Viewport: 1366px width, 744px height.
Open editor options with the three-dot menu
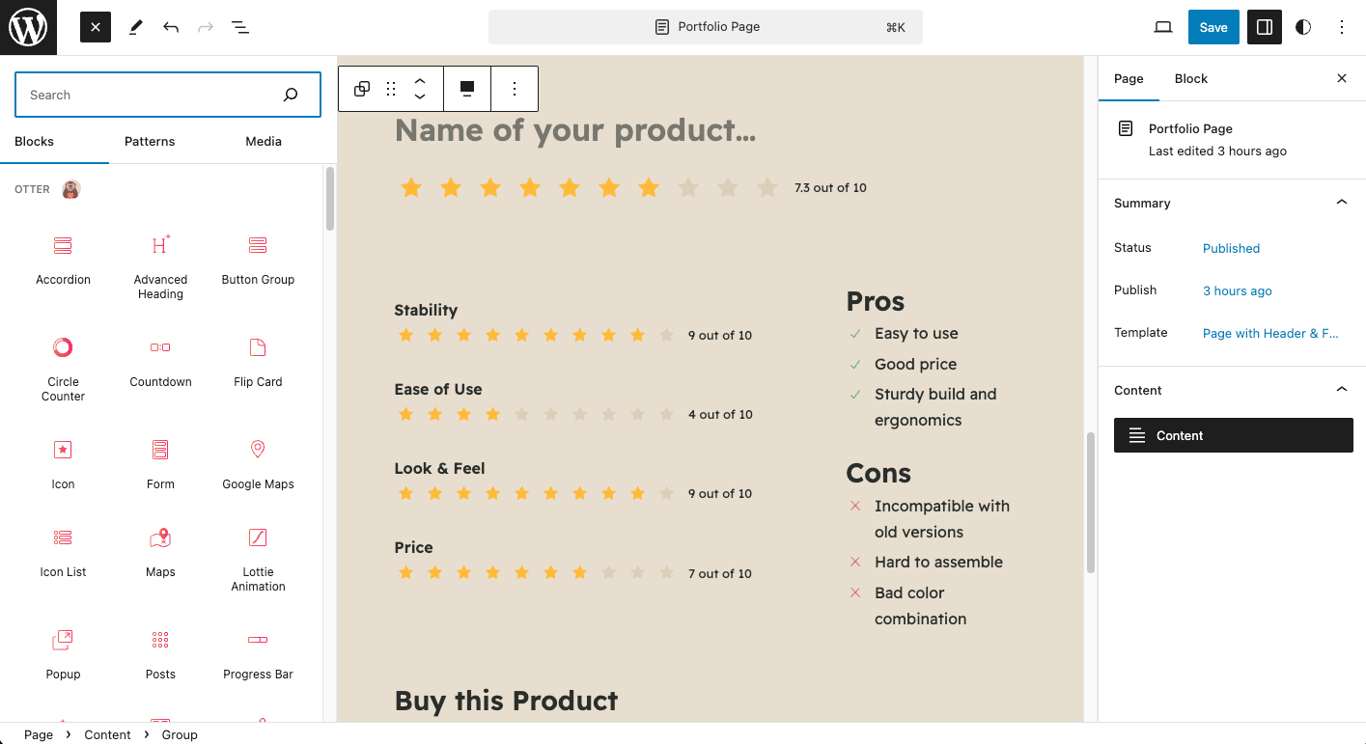(1342, 27)
